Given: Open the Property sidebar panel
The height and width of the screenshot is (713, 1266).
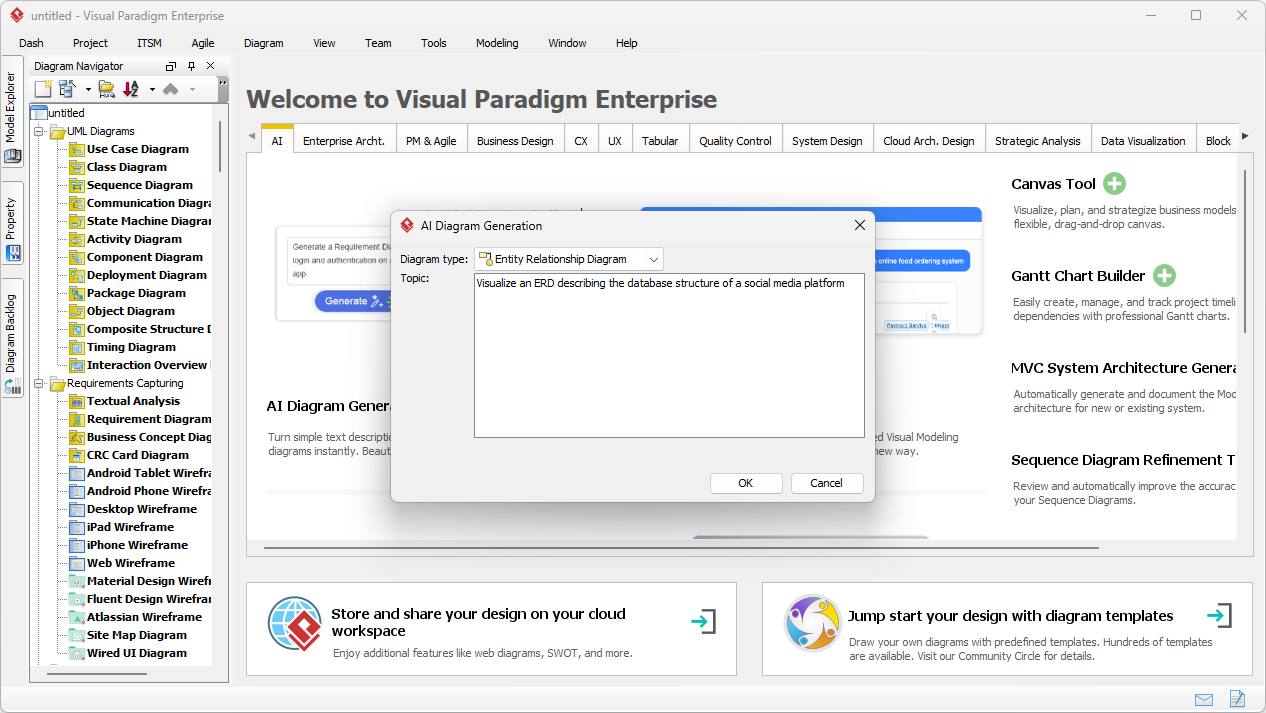Looking at the screenshot, I should point(11,215).
